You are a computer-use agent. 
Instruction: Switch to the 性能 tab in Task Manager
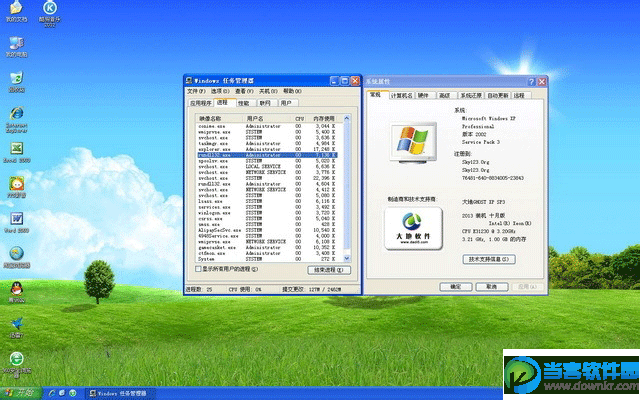point(244,102)
